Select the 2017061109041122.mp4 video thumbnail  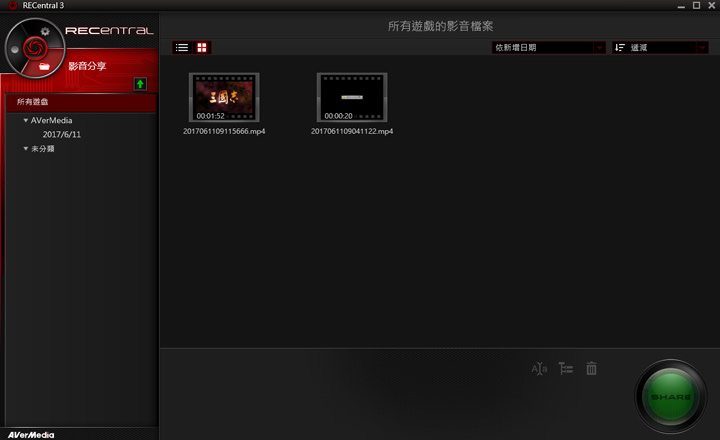point(352,97)
